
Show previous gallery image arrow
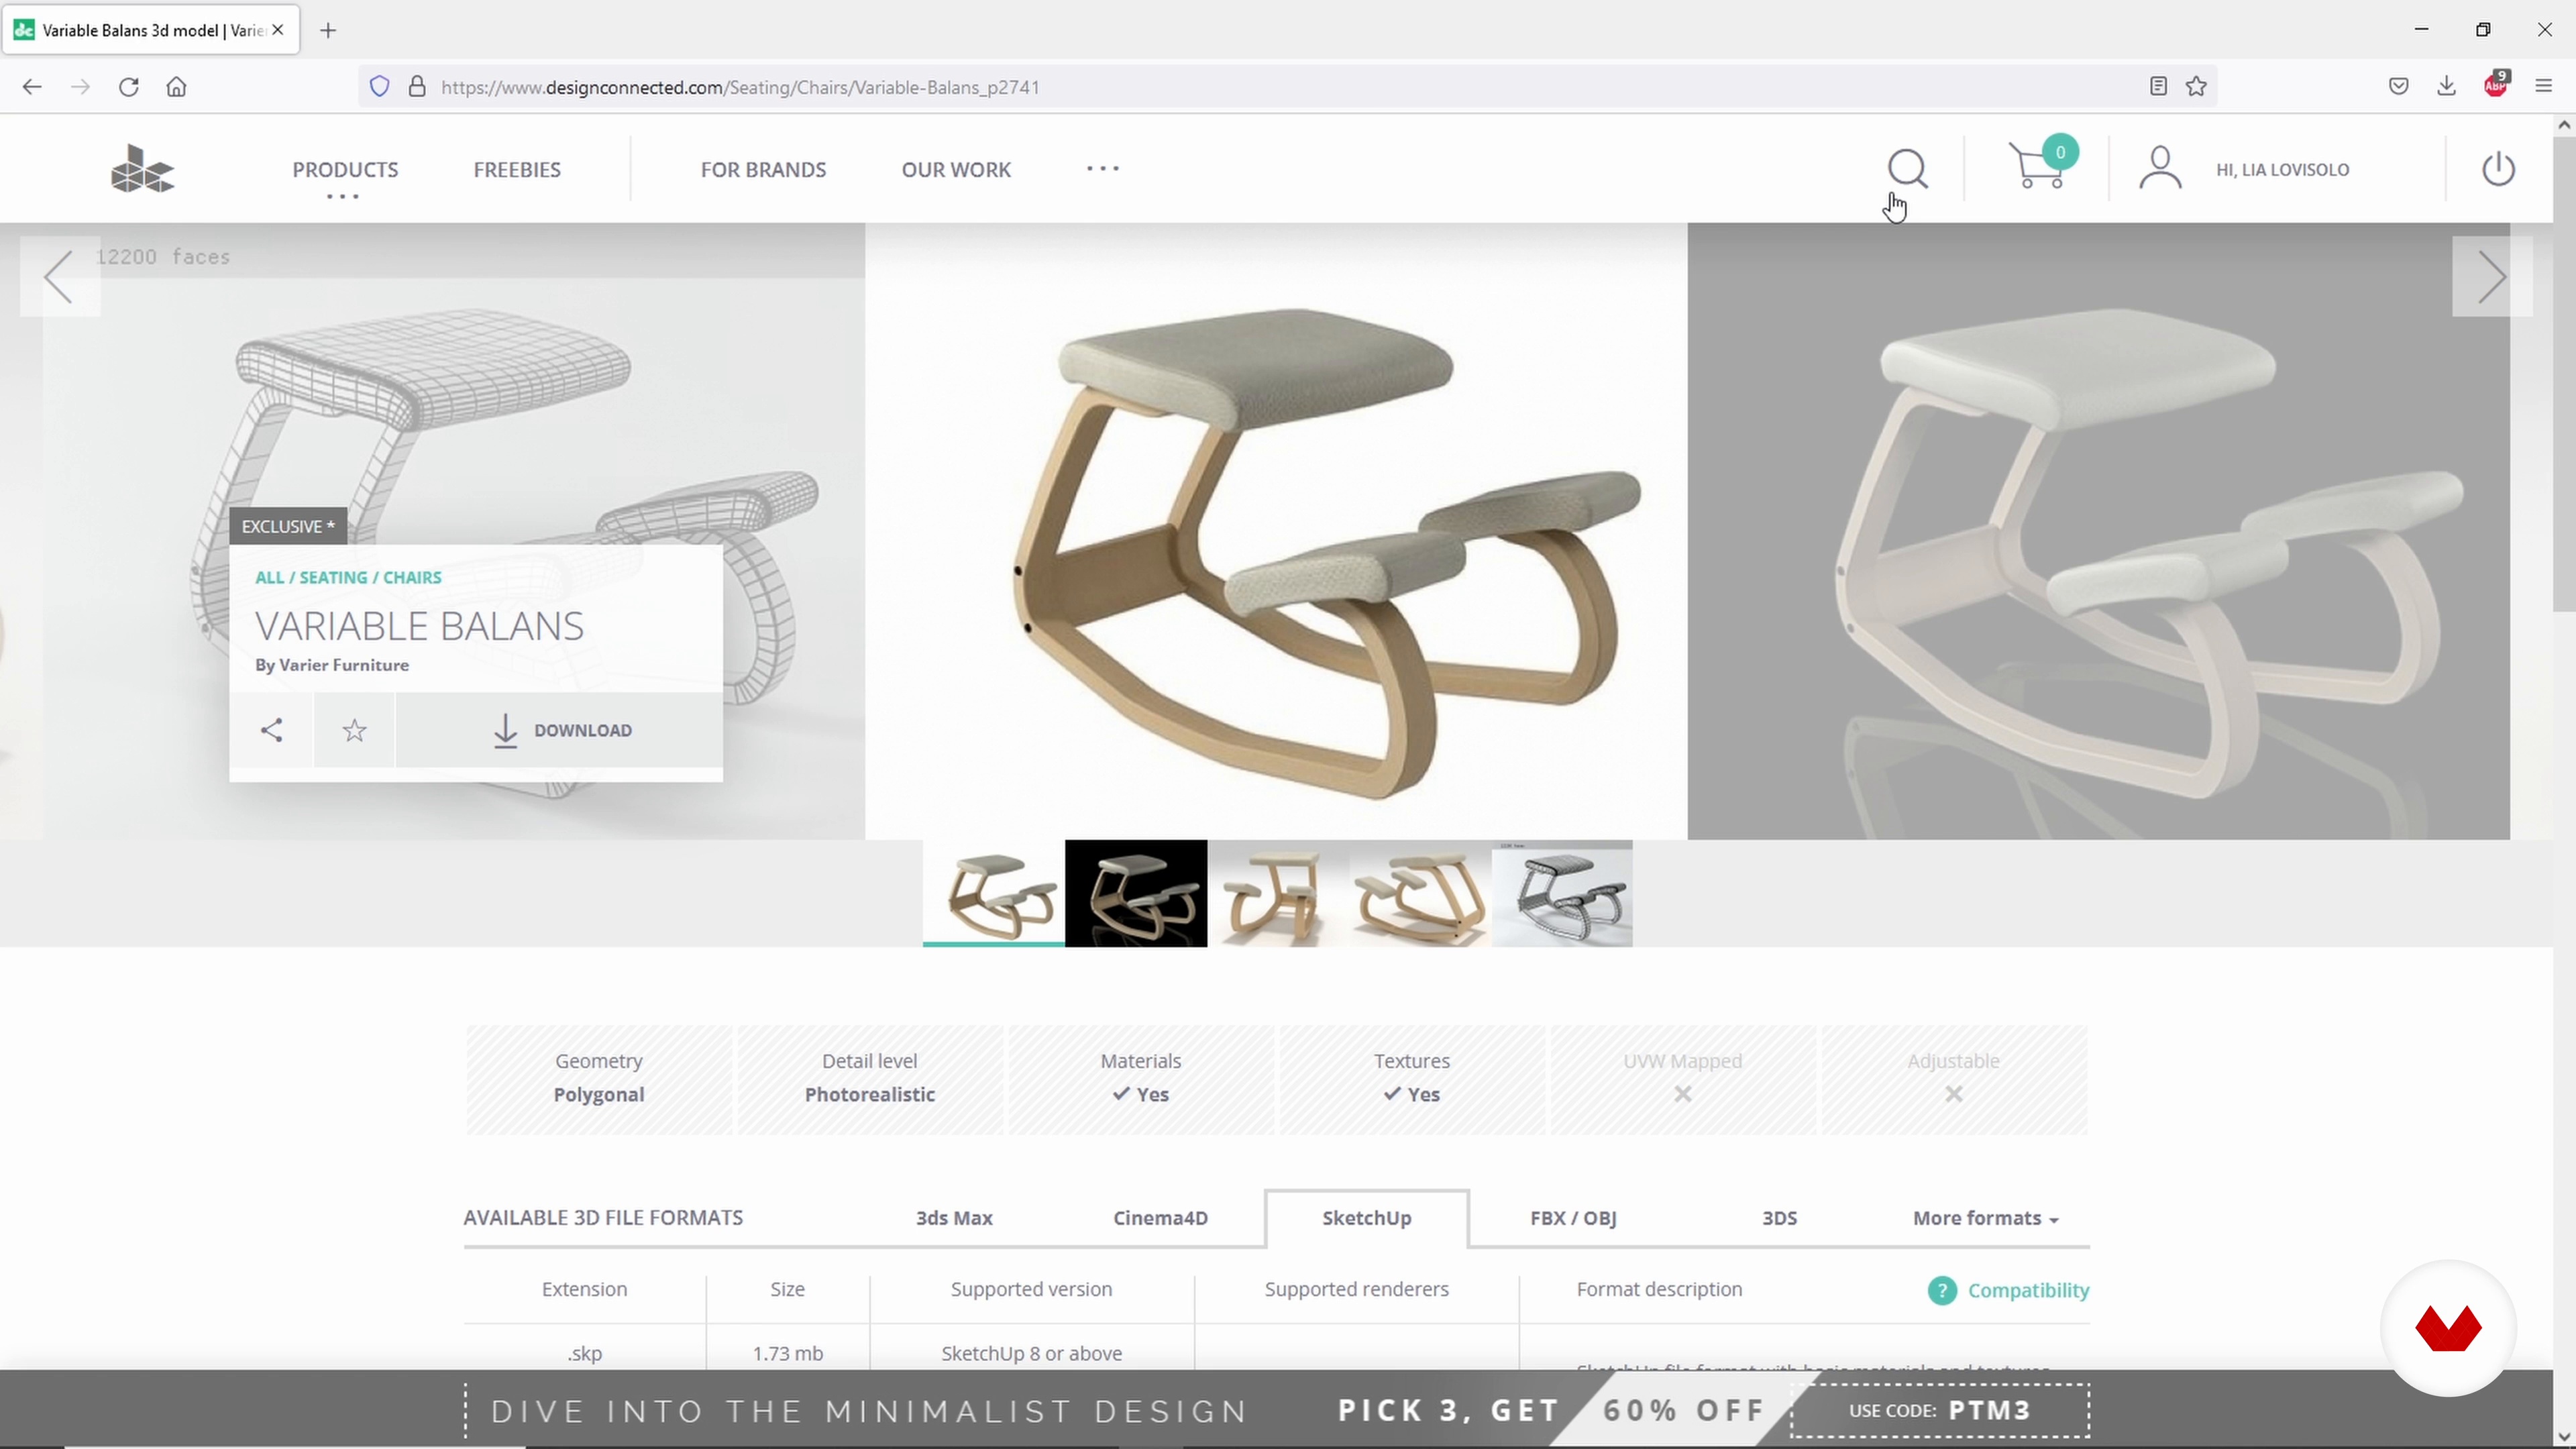[59, 276]
